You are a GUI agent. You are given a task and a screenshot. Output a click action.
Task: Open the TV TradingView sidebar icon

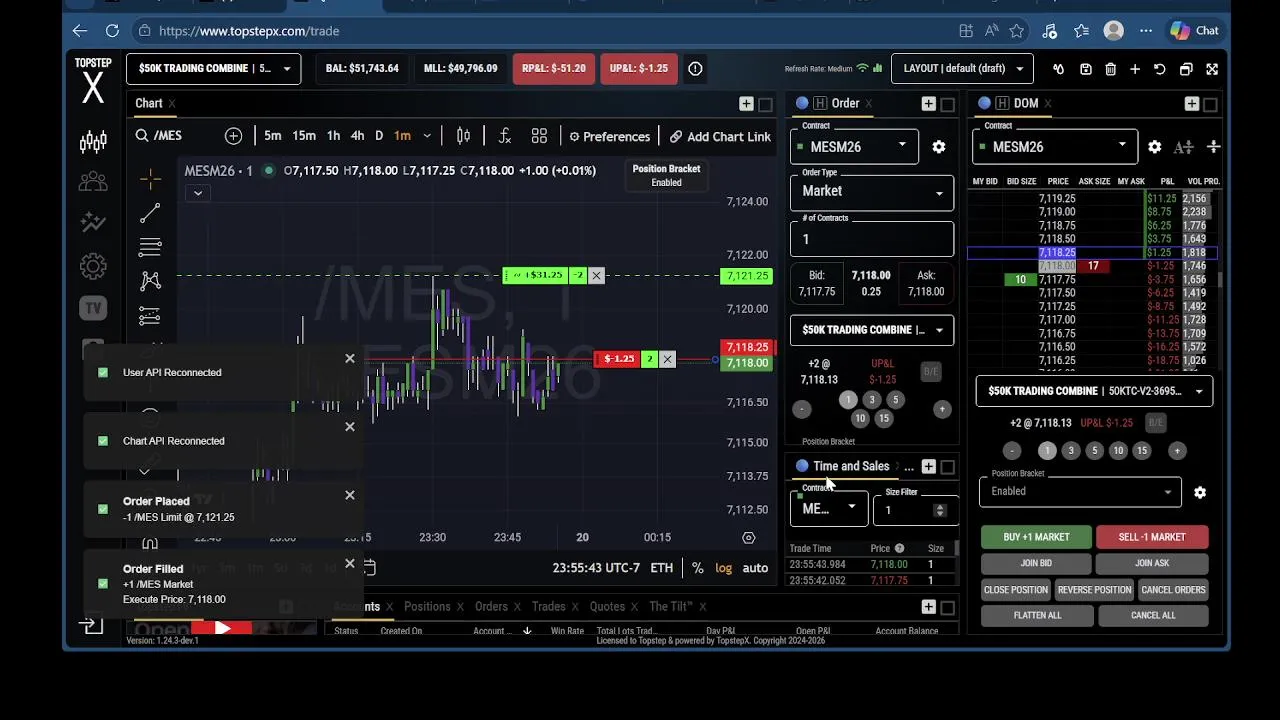[x=93, y=308]
